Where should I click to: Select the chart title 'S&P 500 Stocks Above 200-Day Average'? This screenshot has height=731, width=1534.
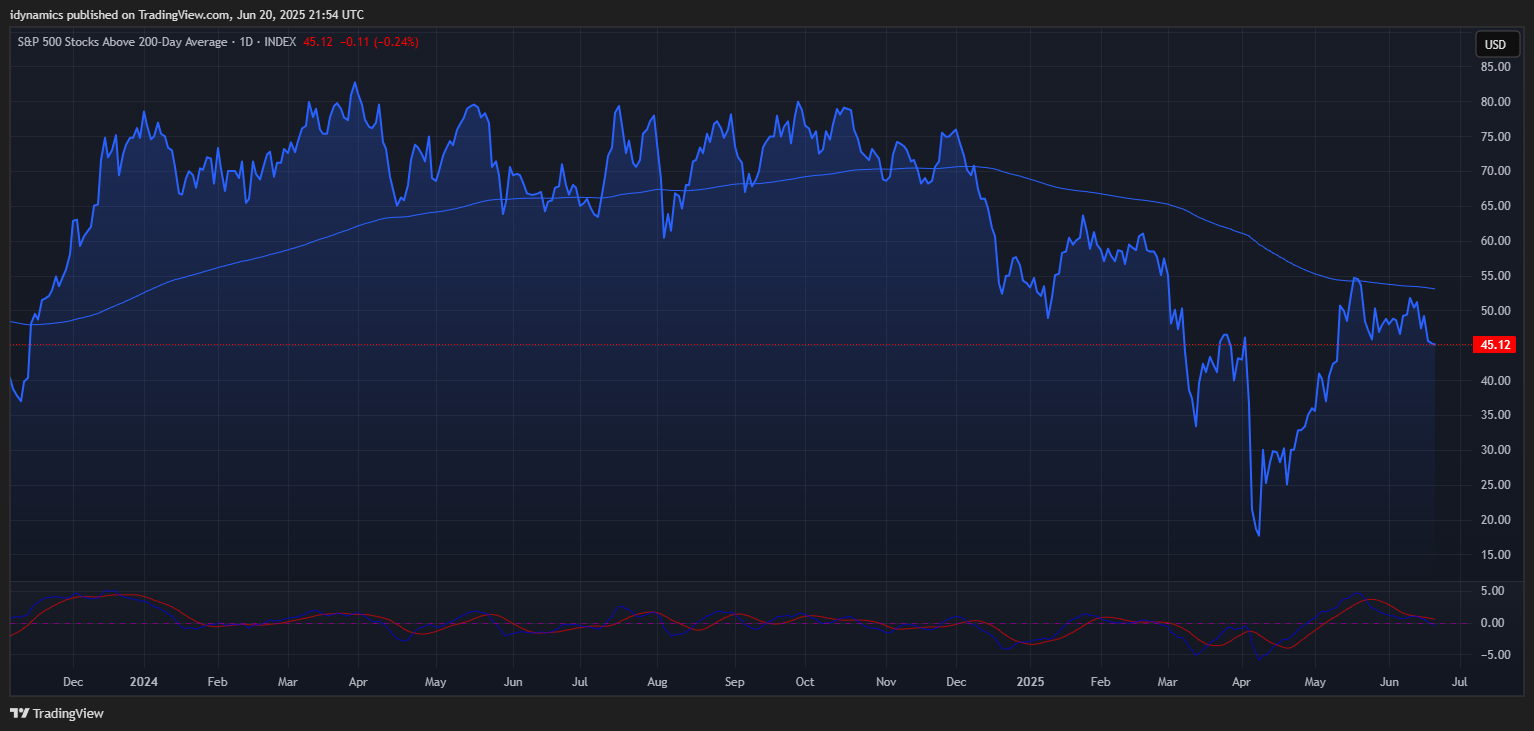pos(122,42)
